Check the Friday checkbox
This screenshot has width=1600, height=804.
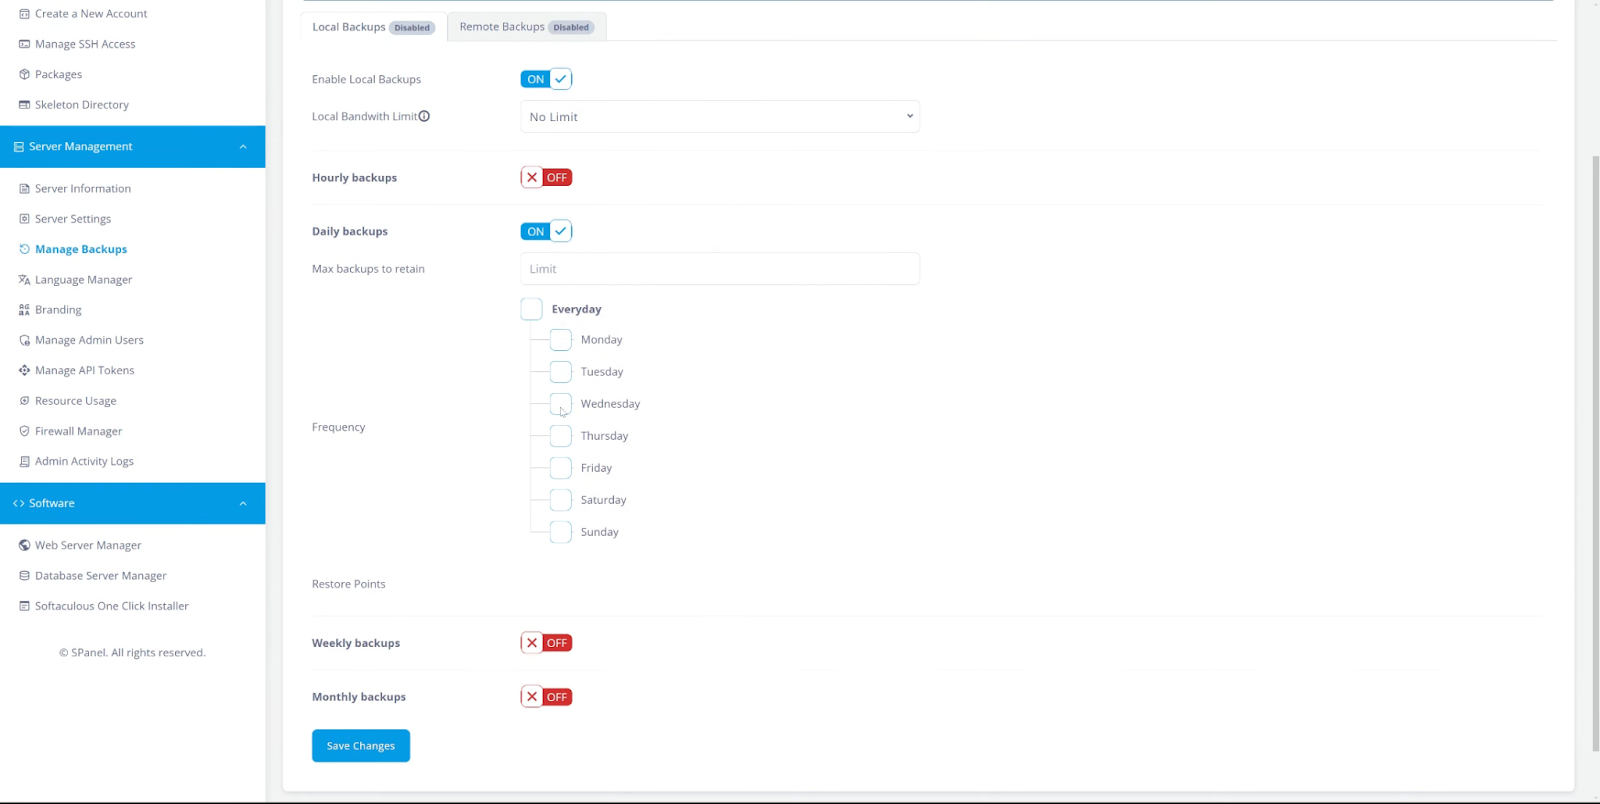(561, 468)
